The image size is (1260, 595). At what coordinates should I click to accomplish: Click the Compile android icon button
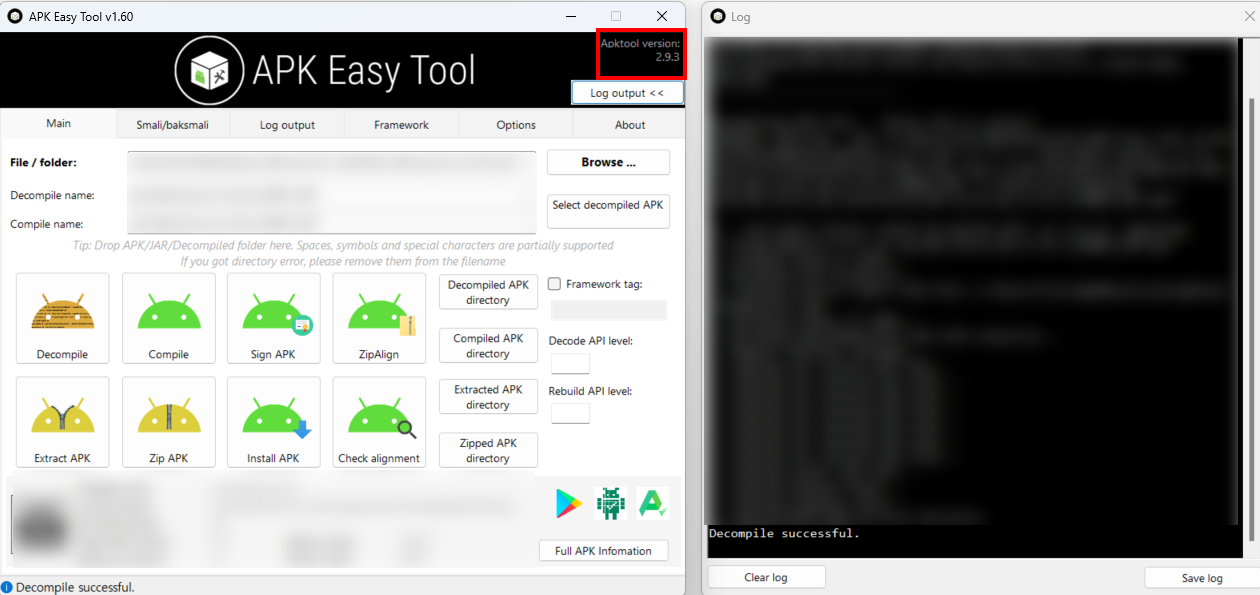168,318
